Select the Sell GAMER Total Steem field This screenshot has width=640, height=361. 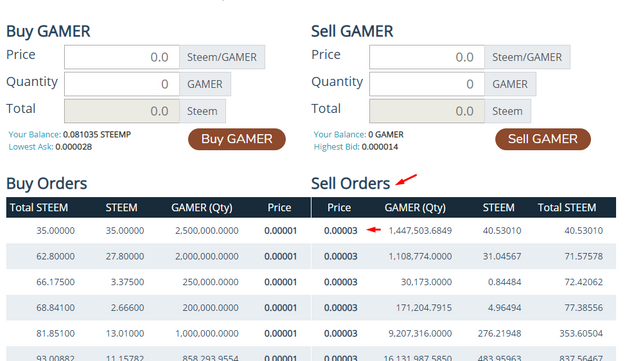coord(427,111)
